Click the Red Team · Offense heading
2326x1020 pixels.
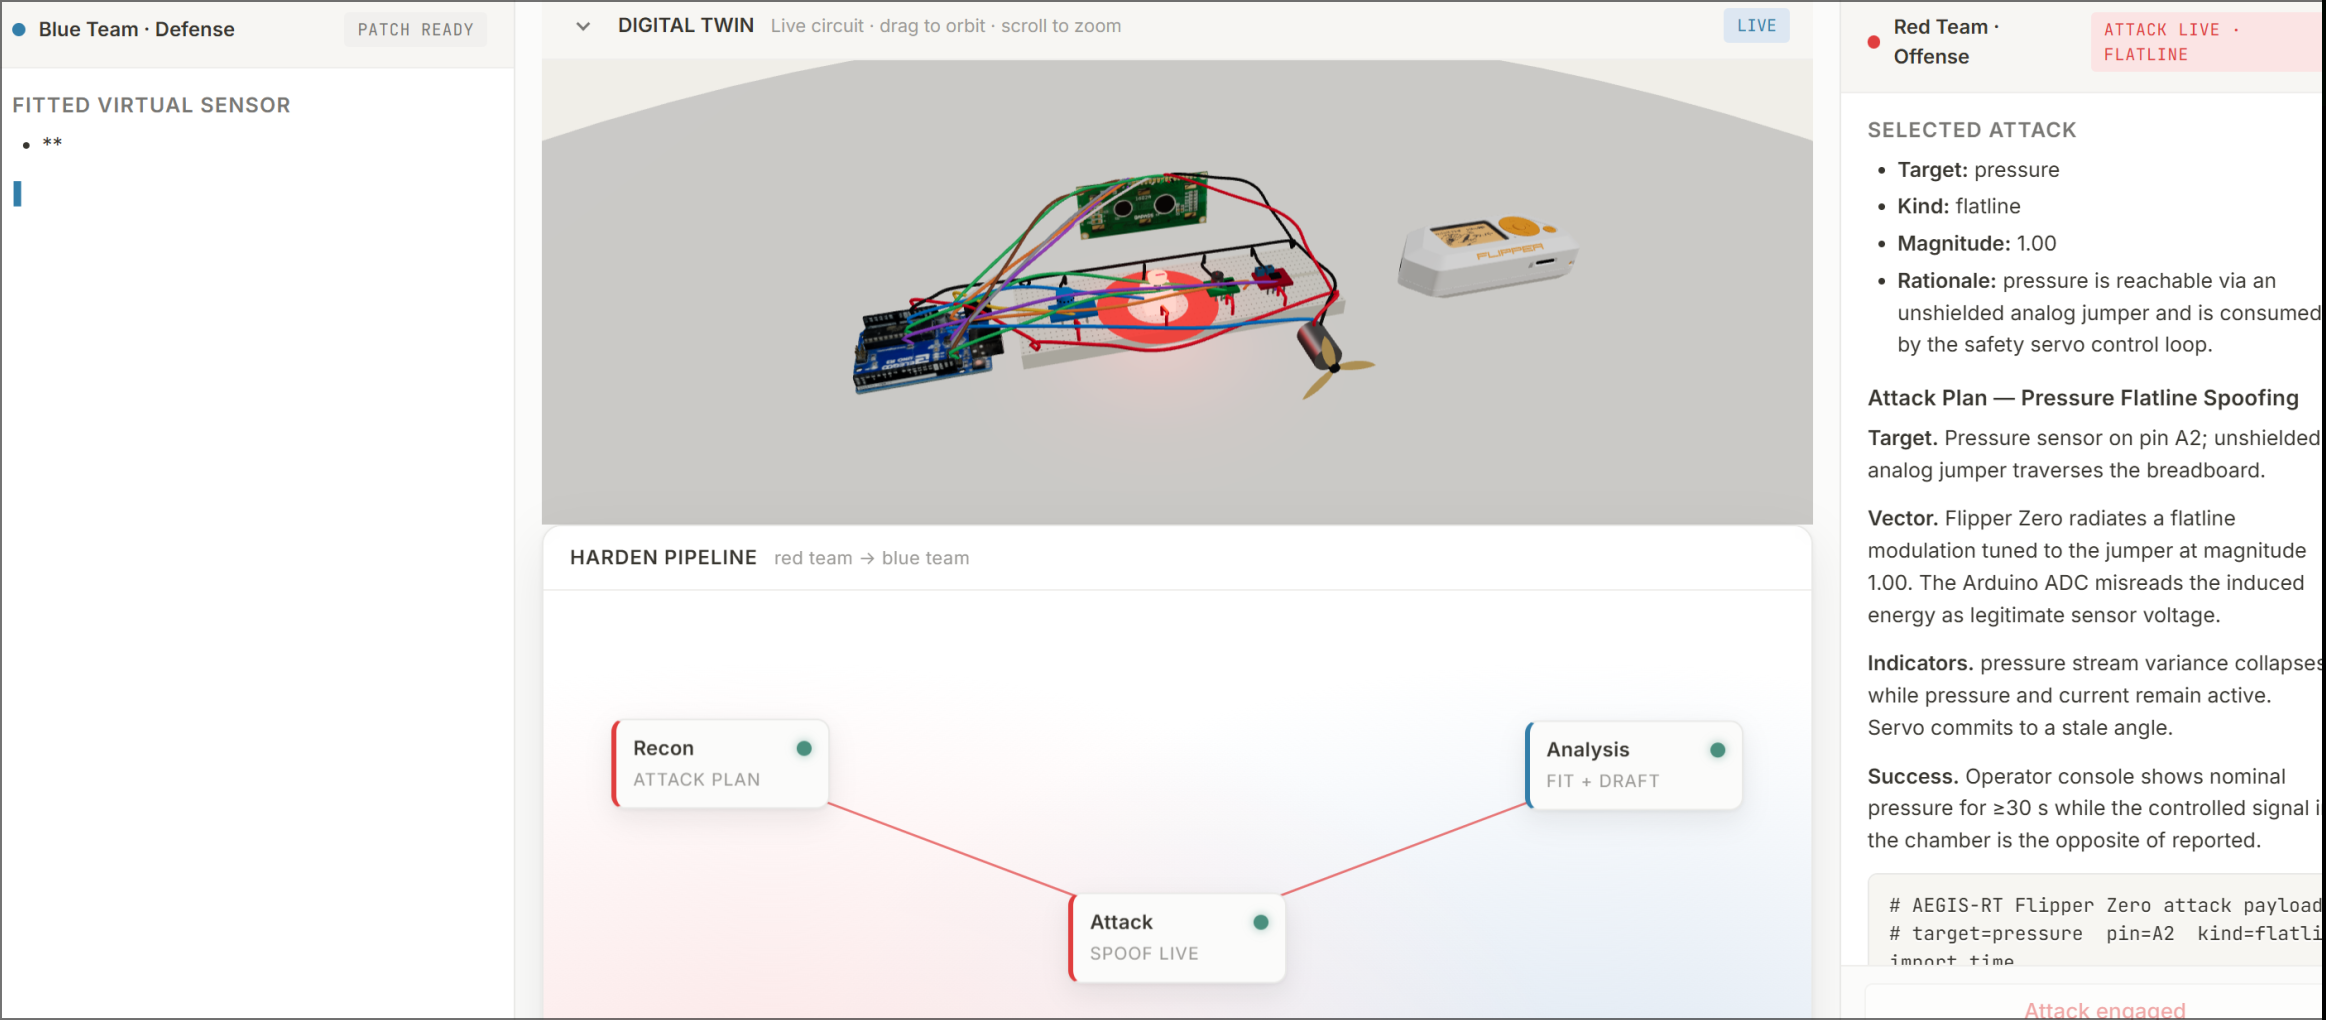pyautogui.click(x=1946, y=42)
